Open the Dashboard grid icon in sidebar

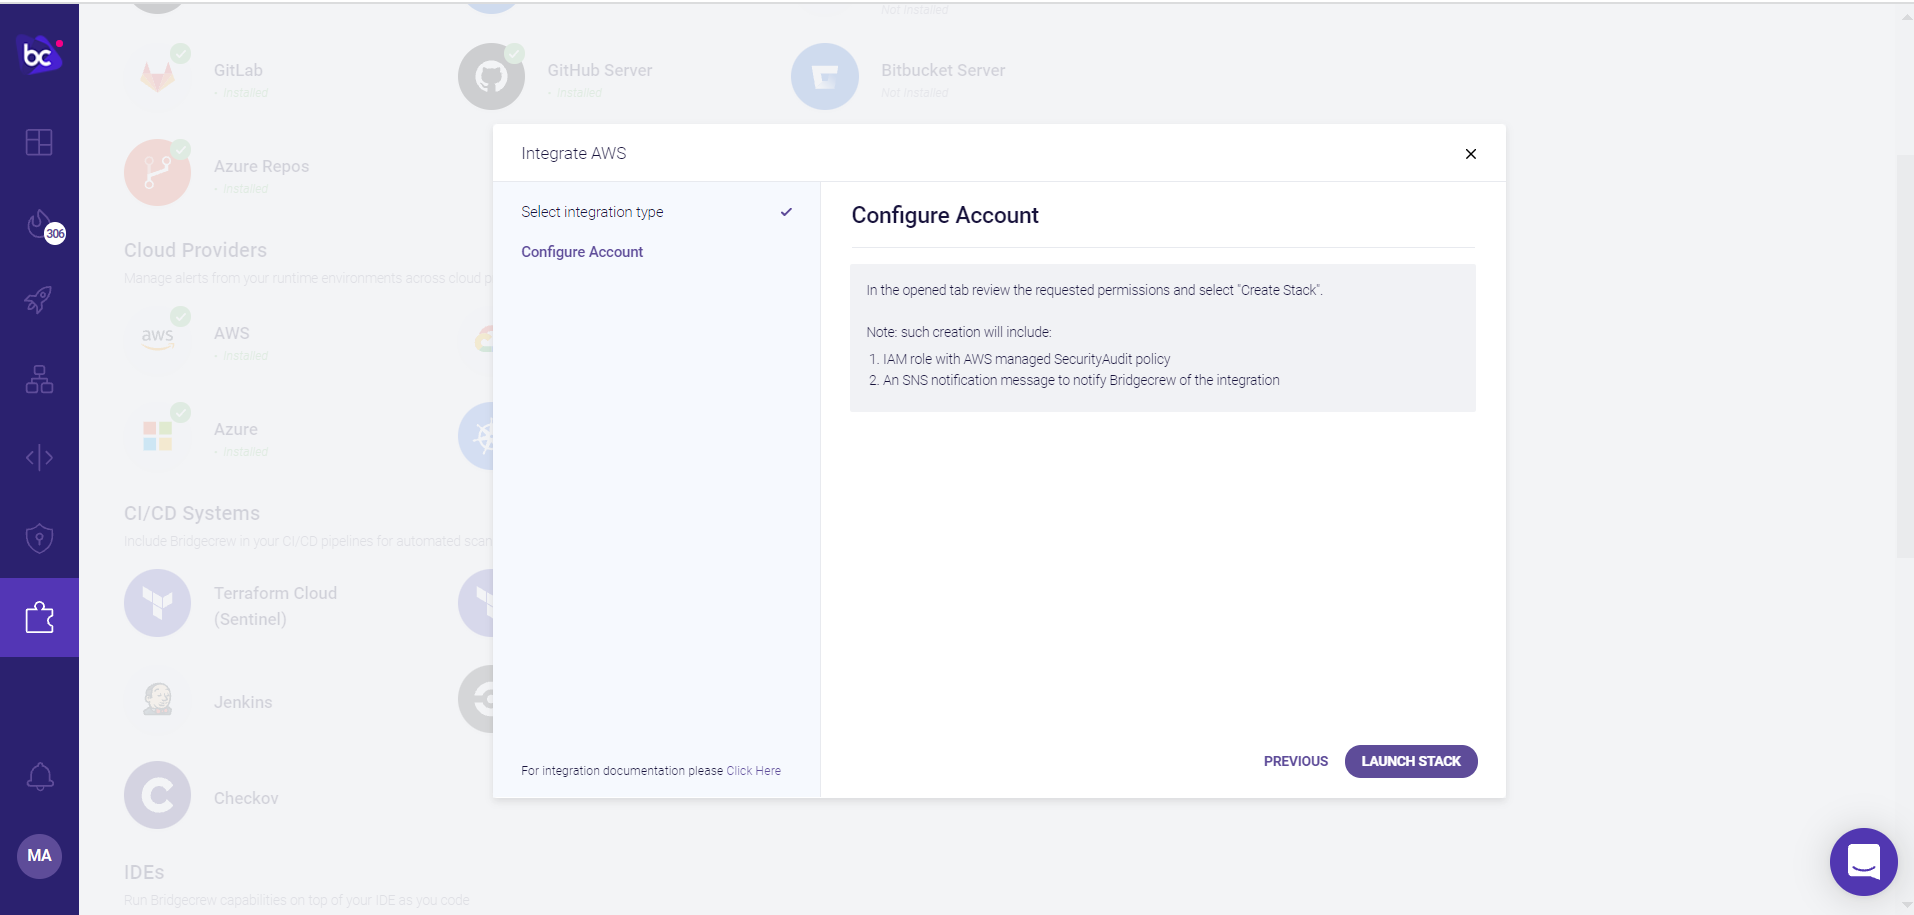point(39,143)
